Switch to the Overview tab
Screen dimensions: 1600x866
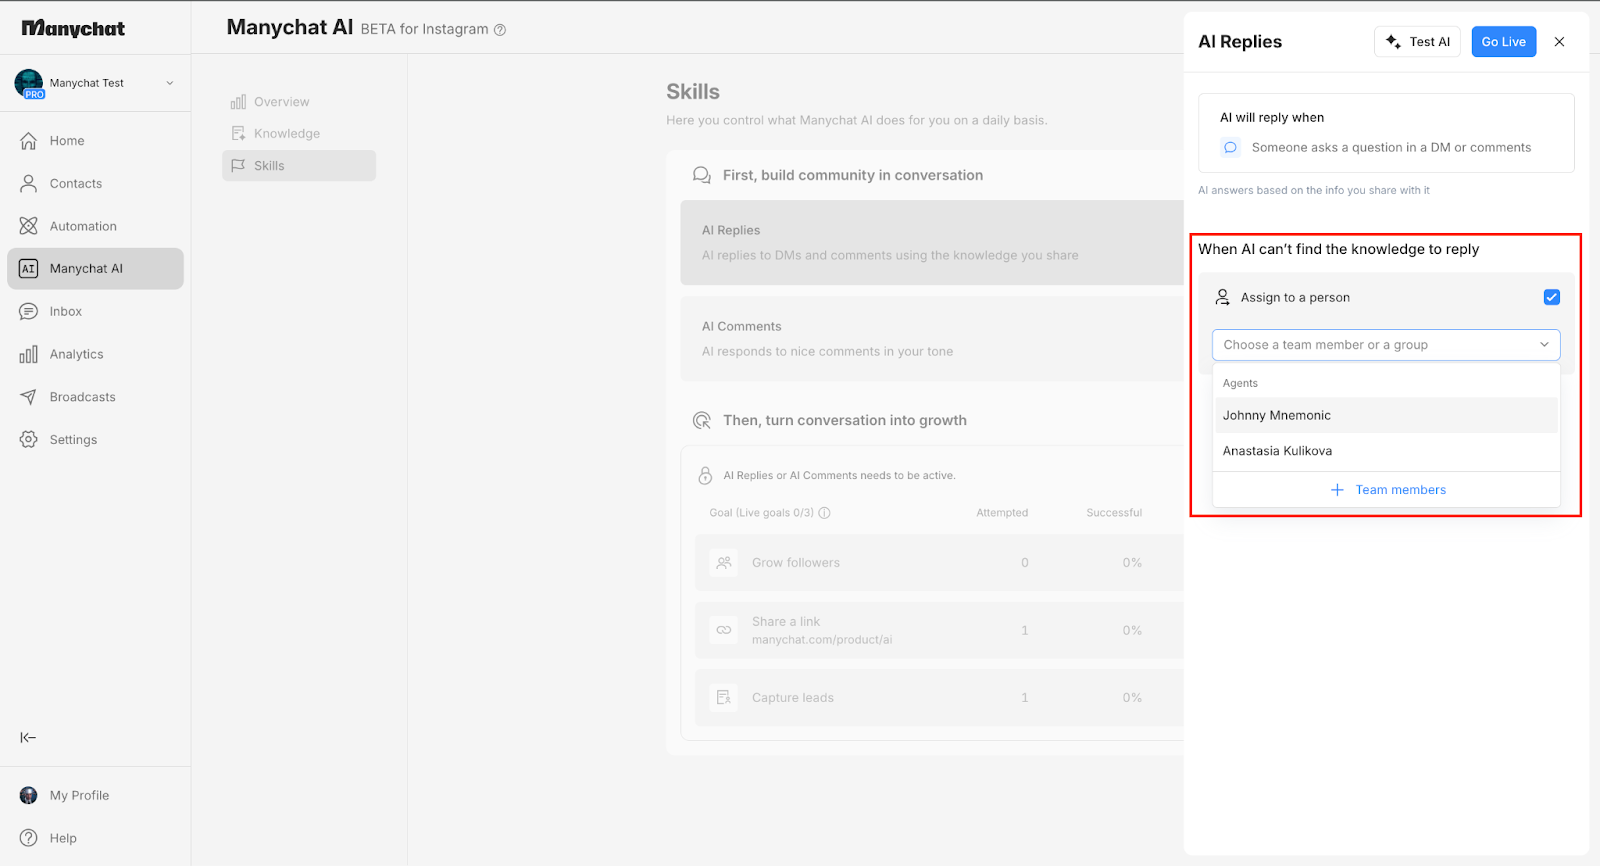pos(281,102)
